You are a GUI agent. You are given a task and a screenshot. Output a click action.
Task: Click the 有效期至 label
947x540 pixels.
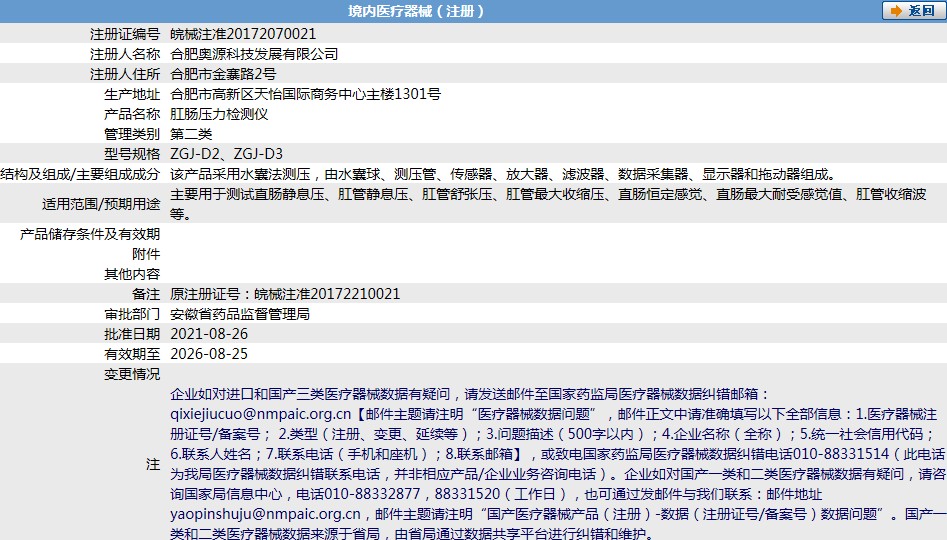click(x=132, y=353)
